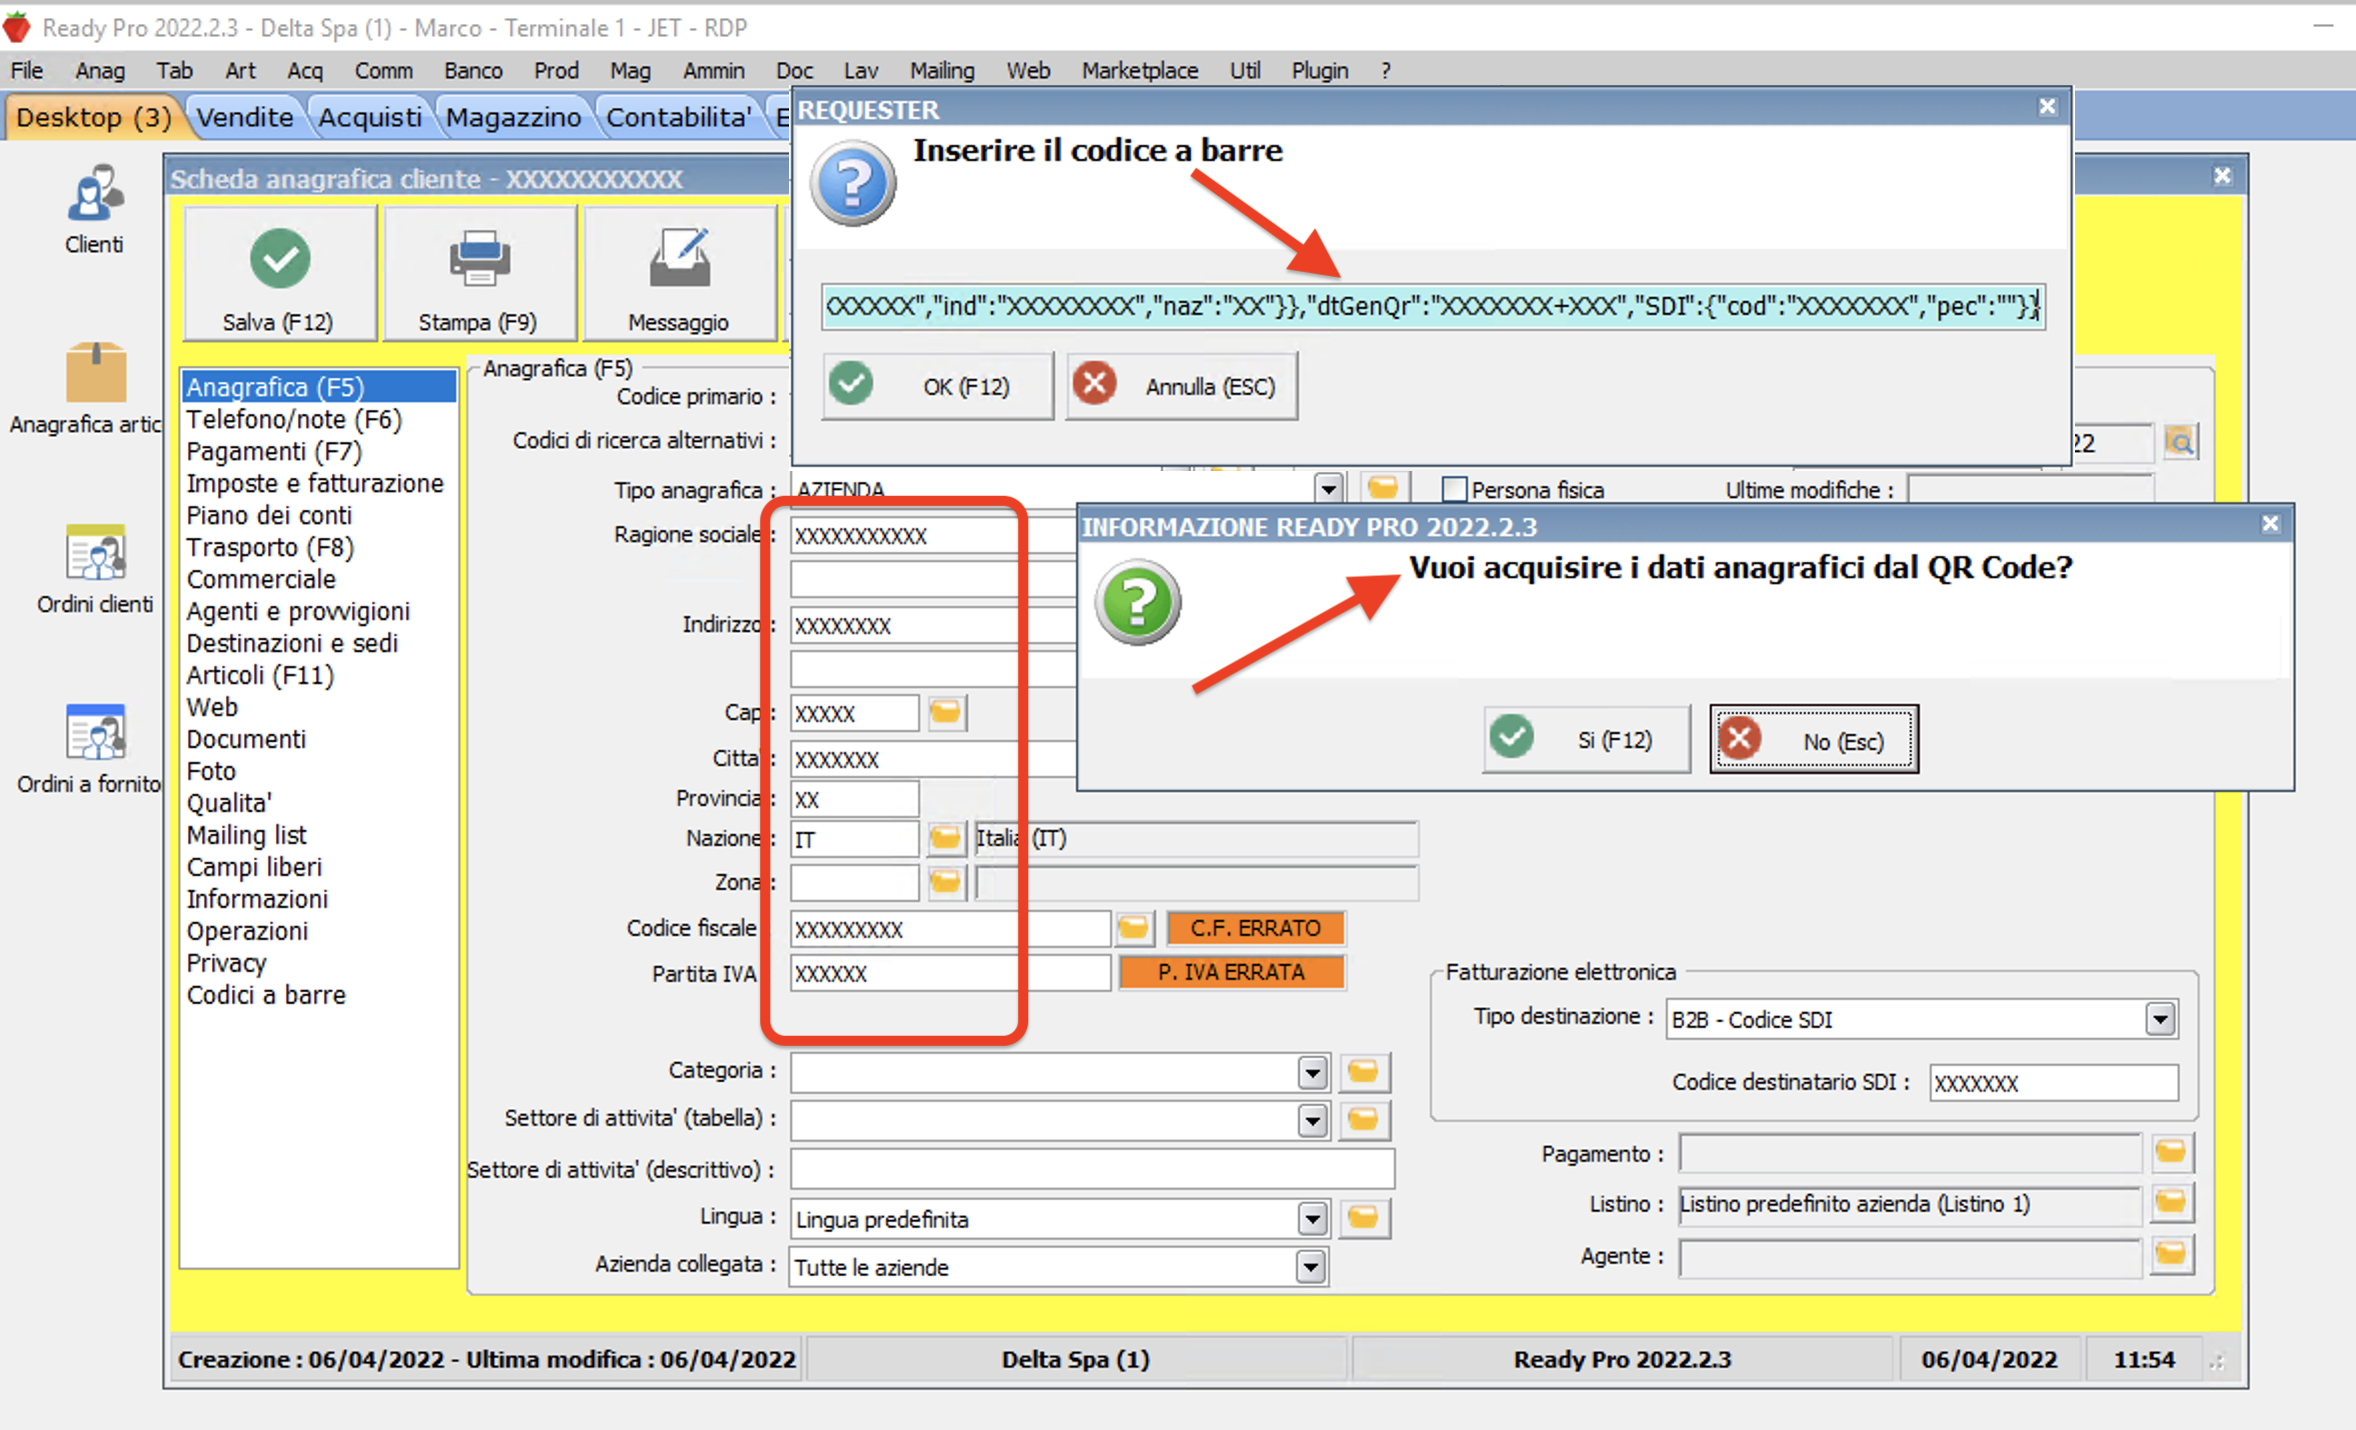Open Nazione lookup folder icon
Image resolution: width=2356 pixels, height=1430 pixels.
(945, 838)
